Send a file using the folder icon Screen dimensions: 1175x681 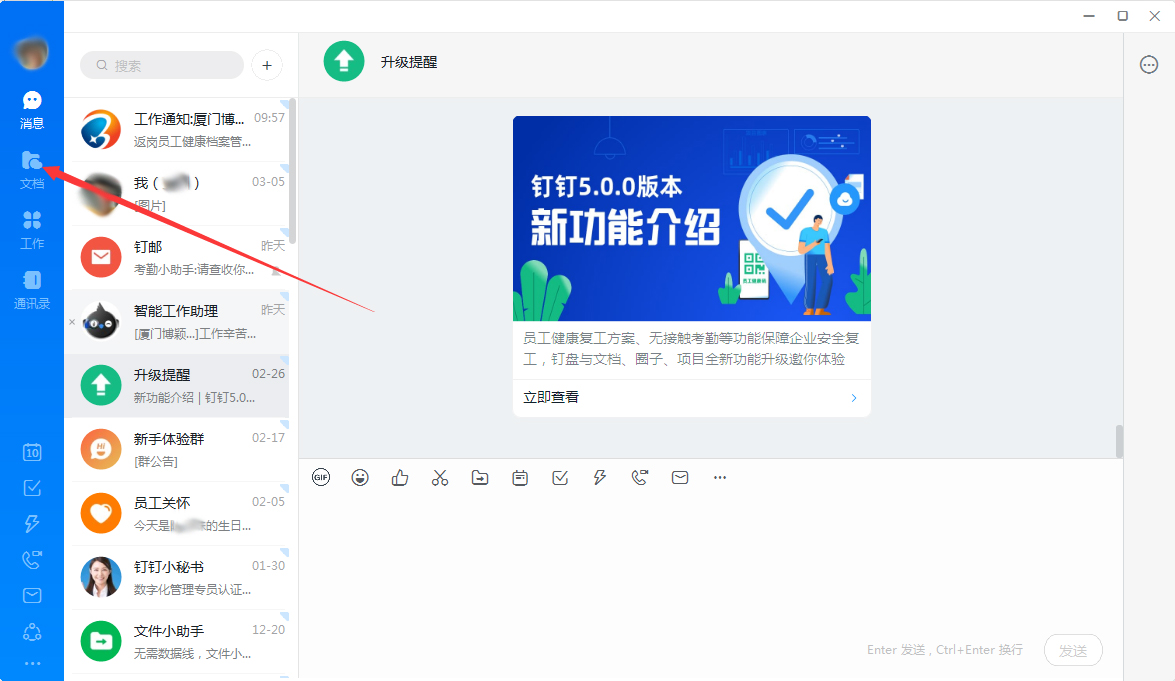click(x=480, y=477)
